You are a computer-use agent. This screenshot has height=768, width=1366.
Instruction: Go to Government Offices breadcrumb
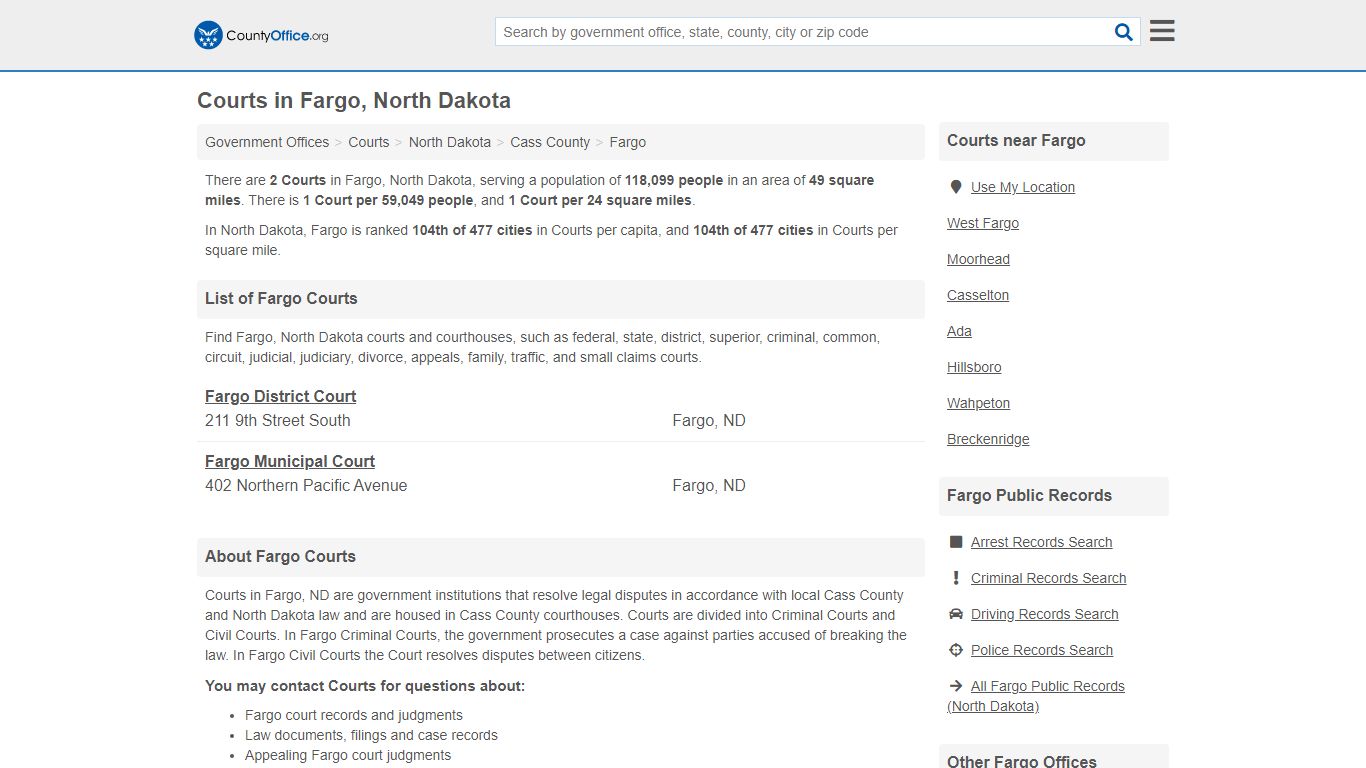click(267, 142)
